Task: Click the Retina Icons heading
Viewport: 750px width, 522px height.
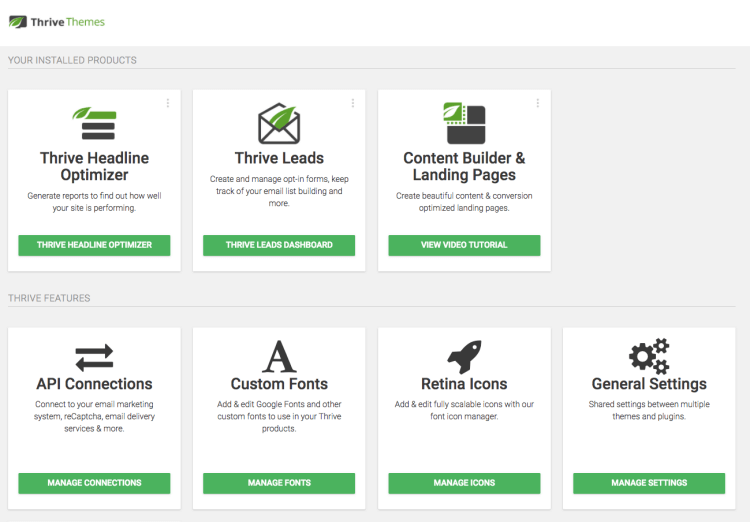Action: [x=464, y=384]
